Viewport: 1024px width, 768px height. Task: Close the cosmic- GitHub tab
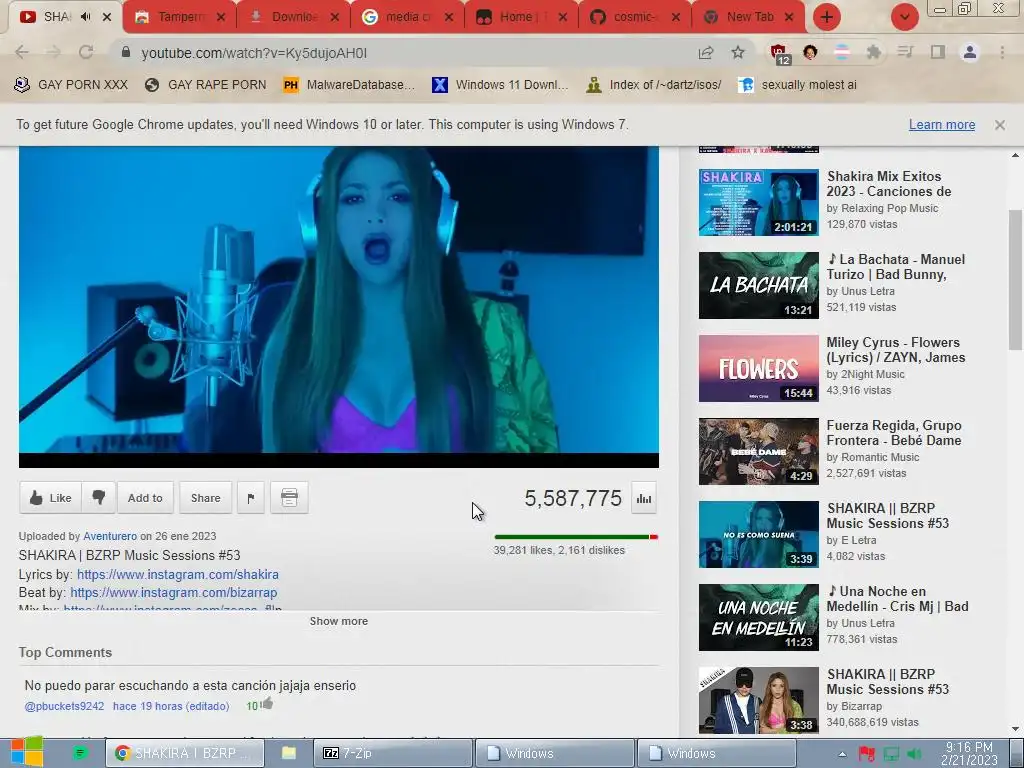[x=676, y=17]
